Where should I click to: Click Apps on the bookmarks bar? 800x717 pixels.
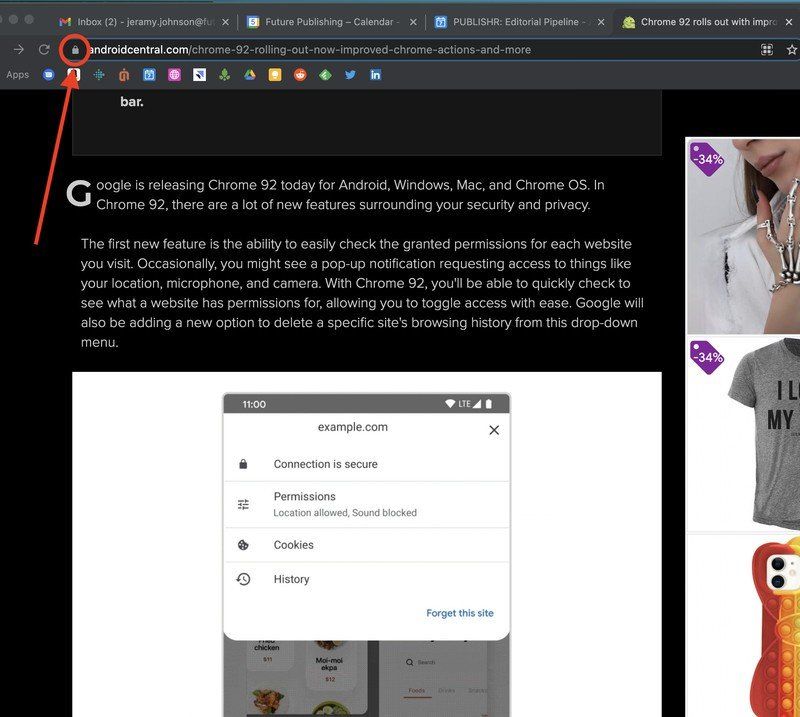17,74
